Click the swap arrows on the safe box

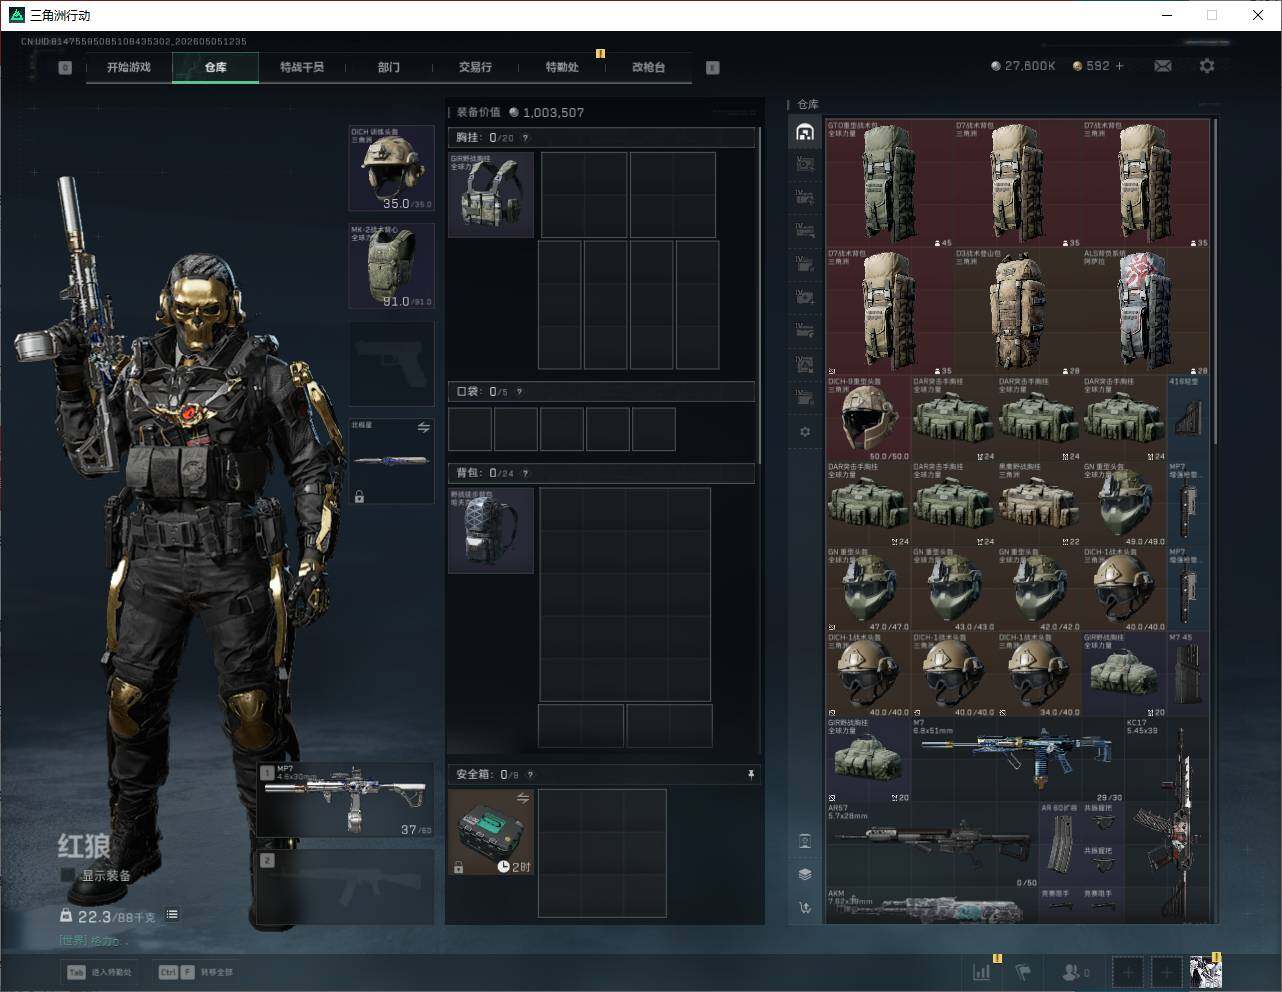(522, 798)
